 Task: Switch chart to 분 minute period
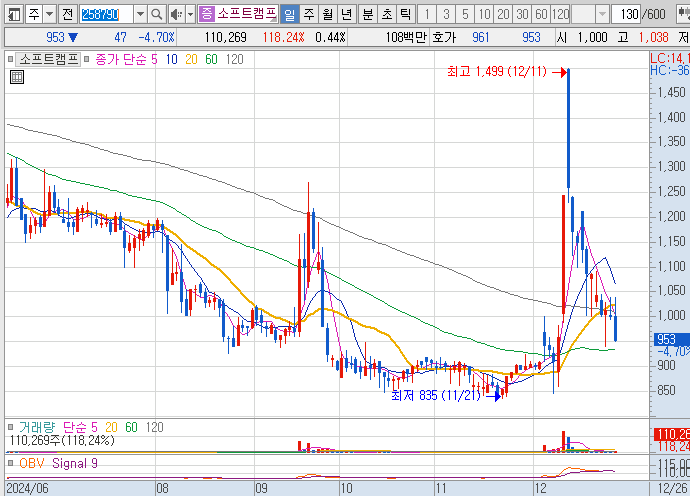click(x=368, y=15)
